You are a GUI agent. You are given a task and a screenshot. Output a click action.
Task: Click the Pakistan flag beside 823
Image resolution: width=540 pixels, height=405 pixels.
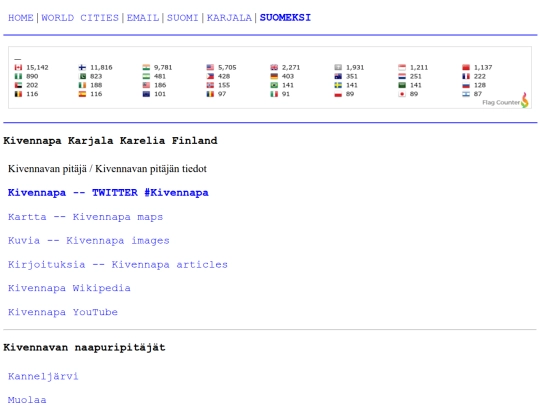[82, 76]
